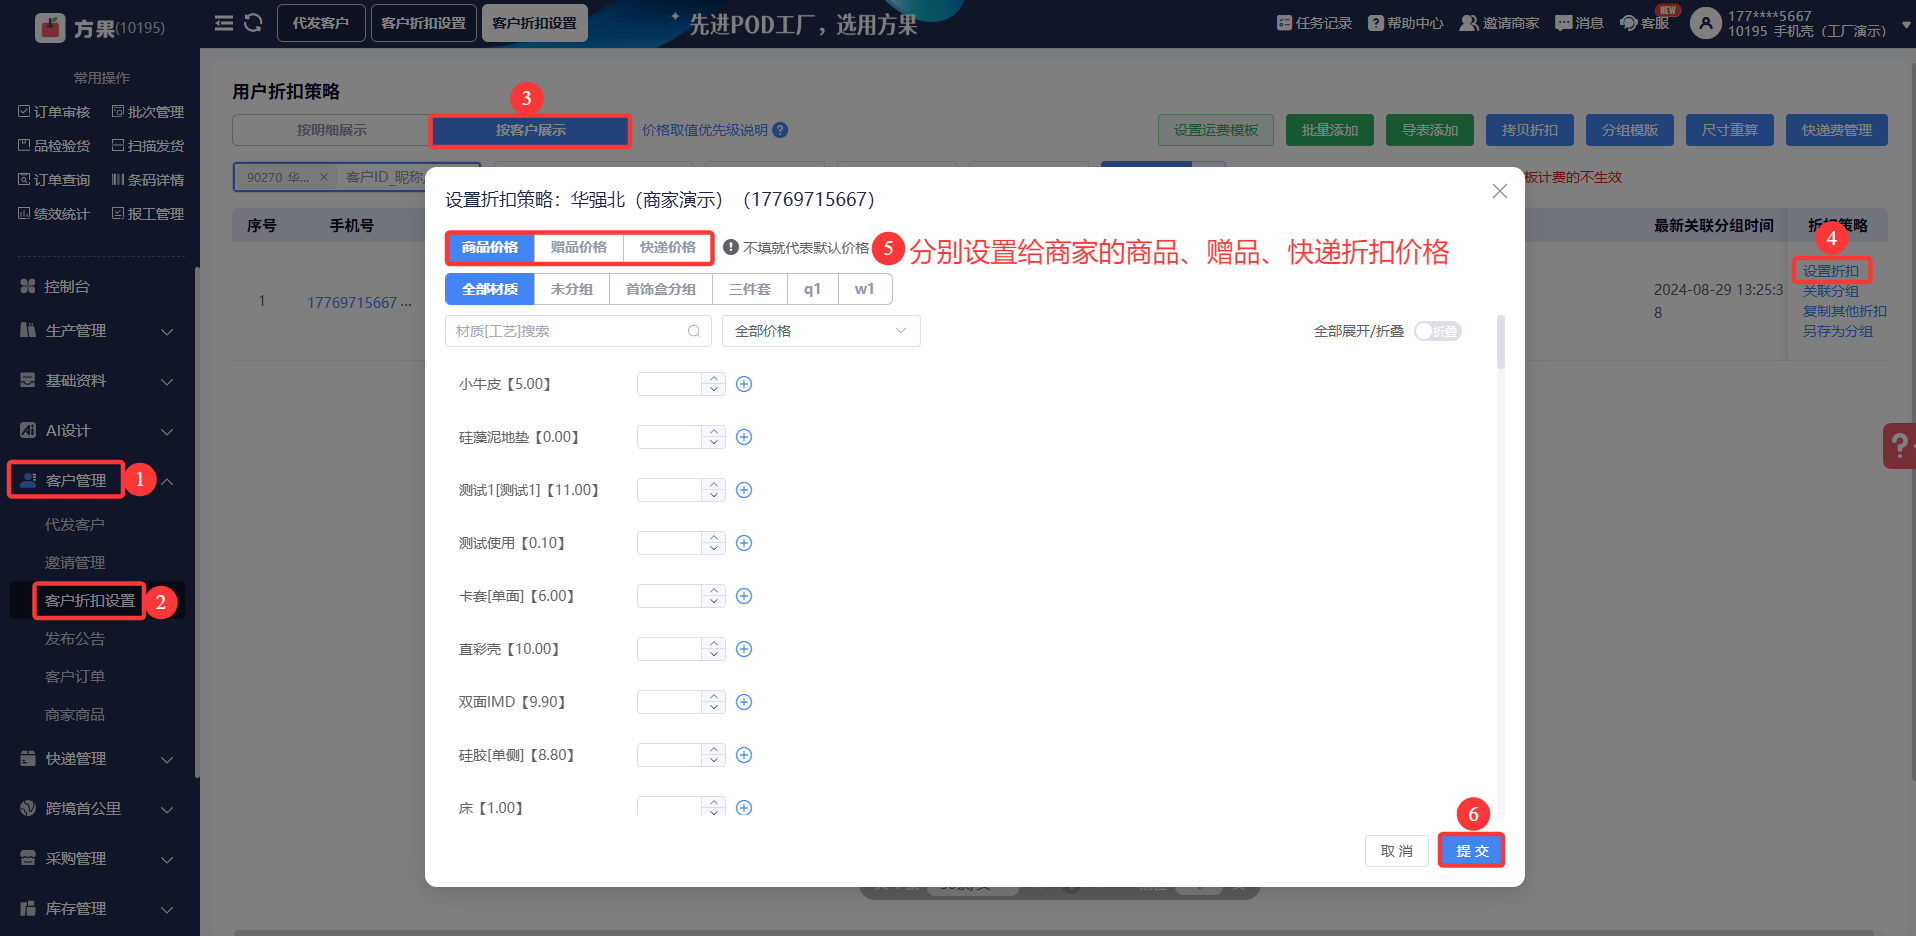
Task: Add tier for 硅胶[单侧] row
Action: tap(744, 755)
